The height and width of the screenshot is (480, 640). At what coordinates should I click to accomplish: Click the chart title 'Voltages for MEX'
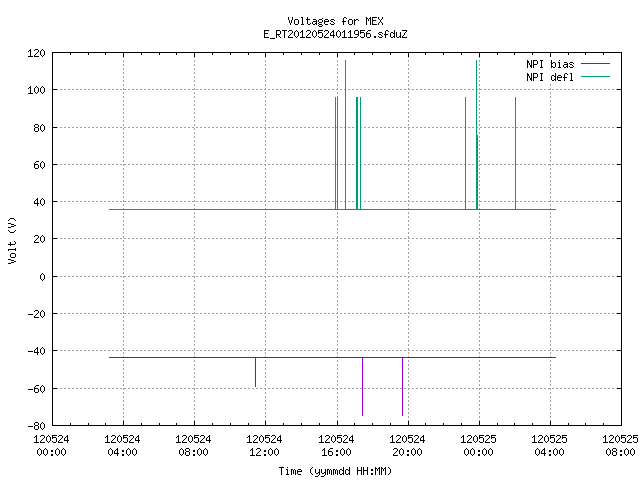click(x=335, y=21)
